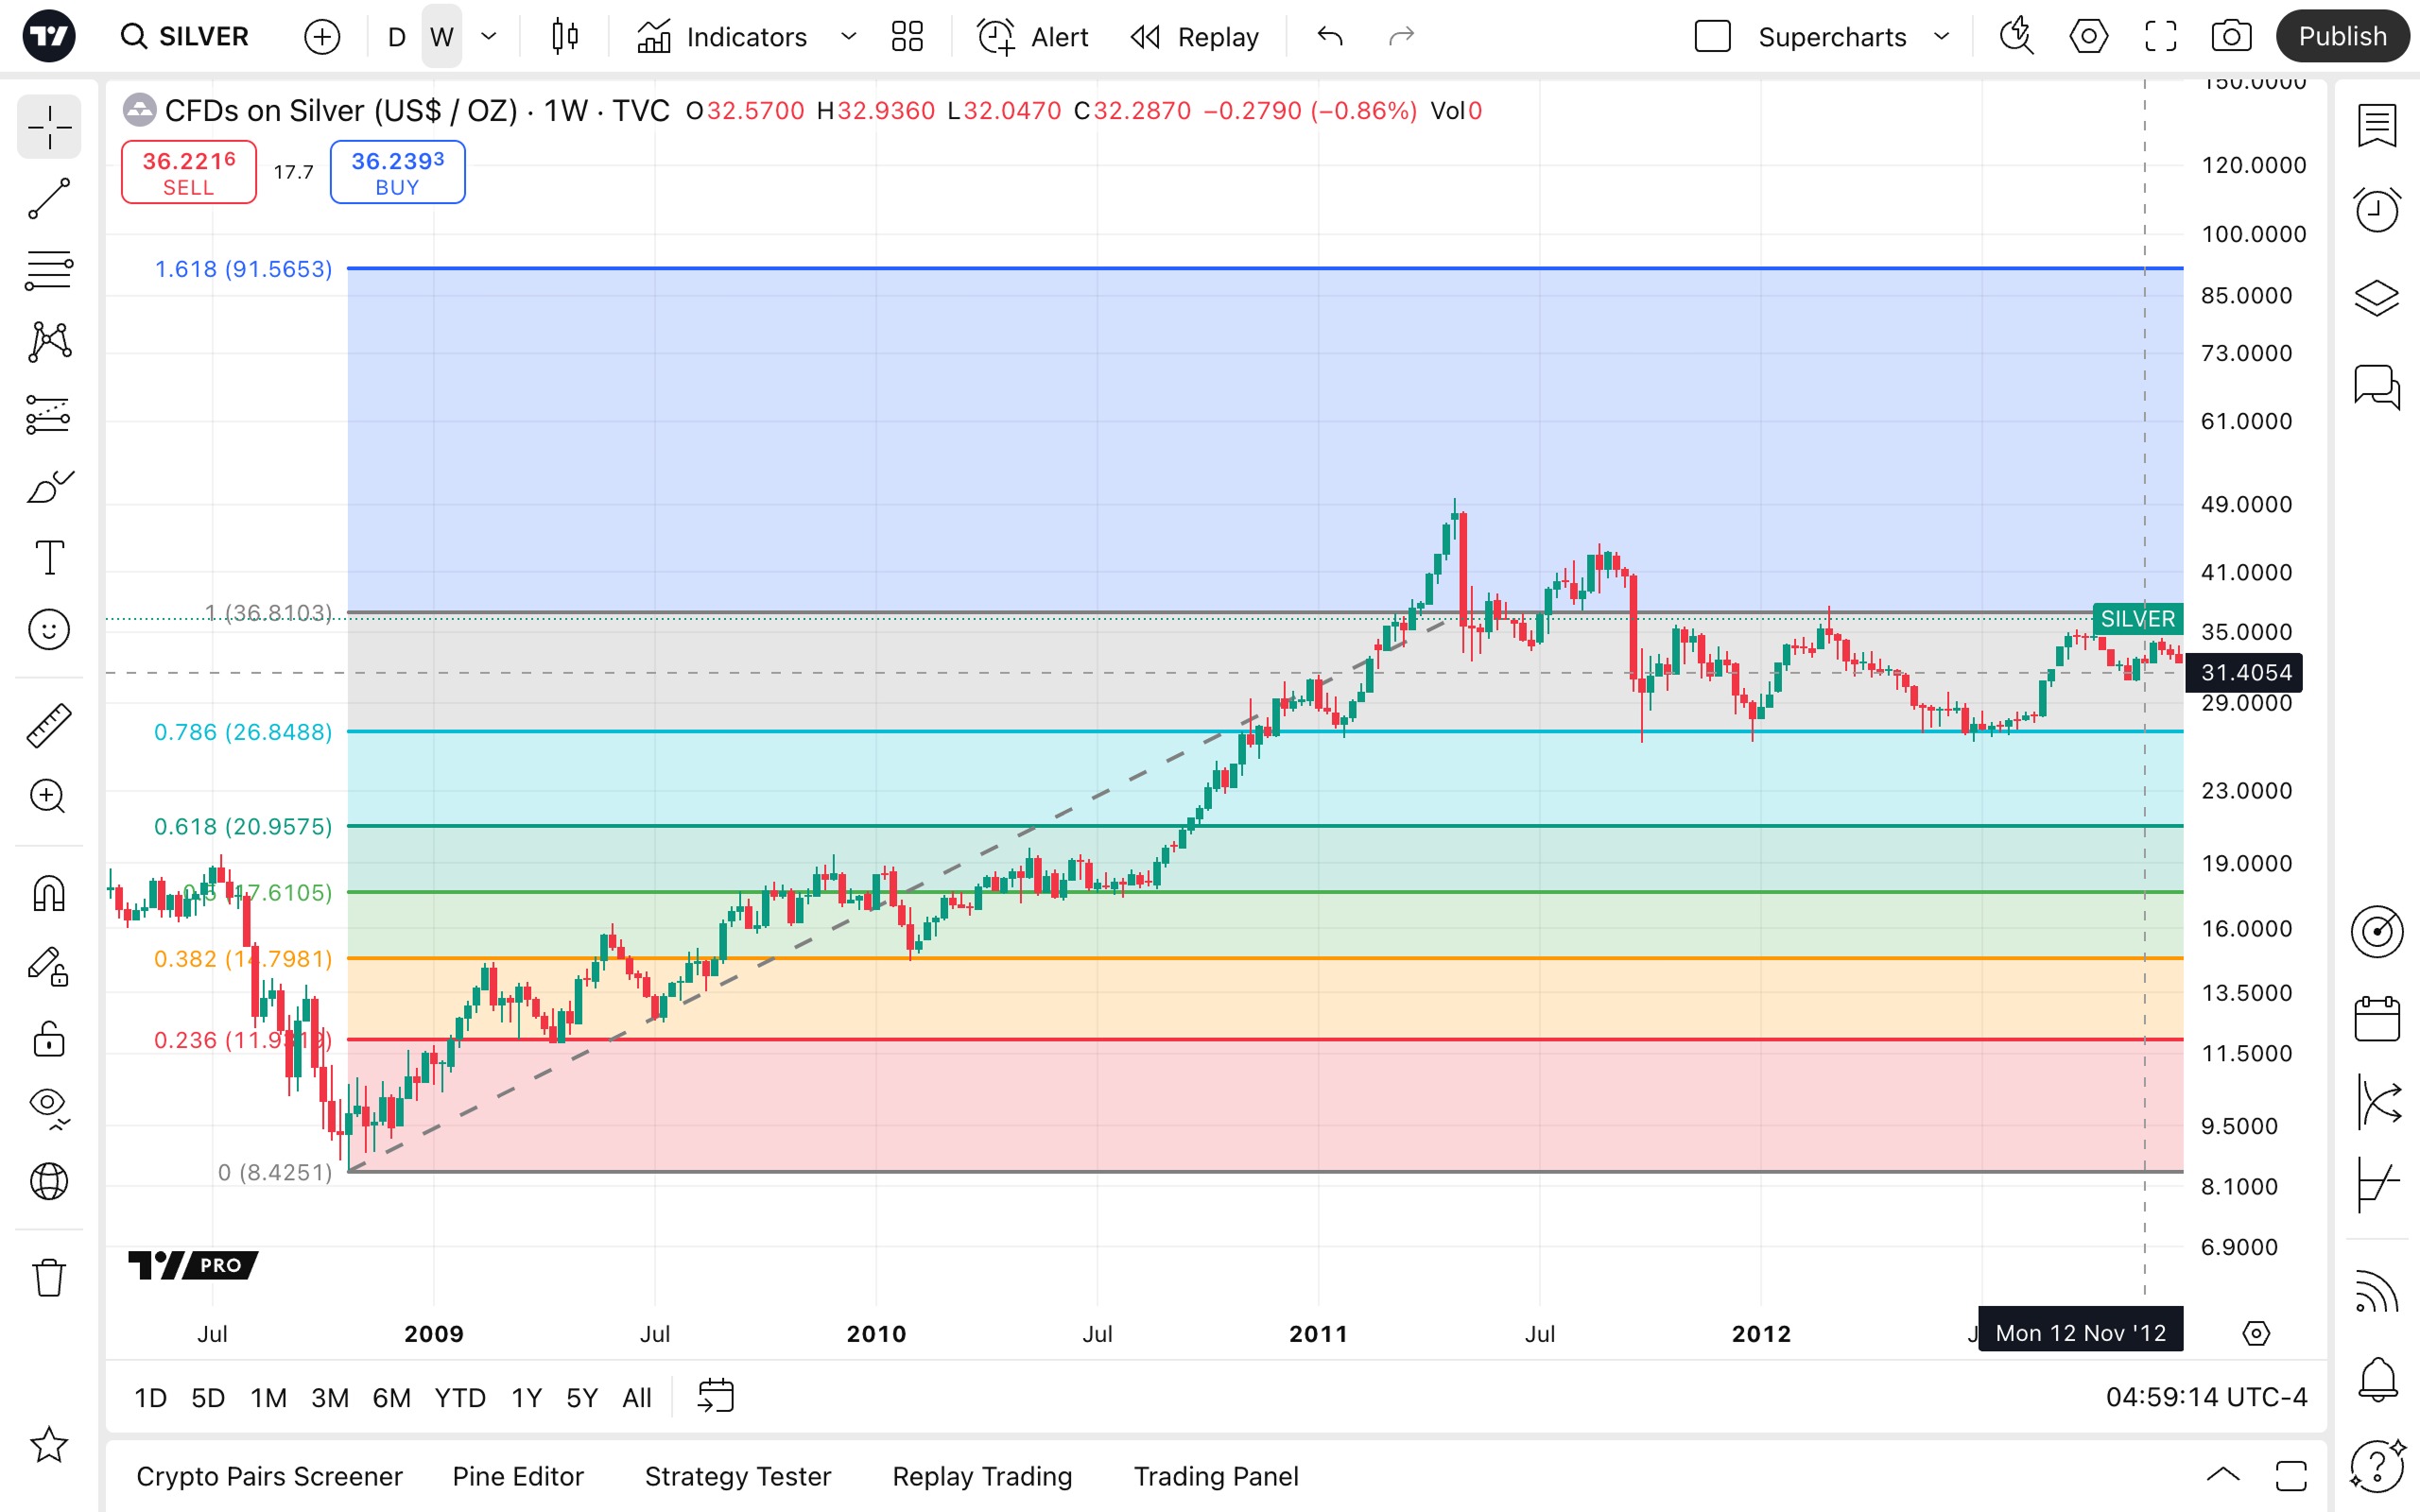Image resolution: width=2420 pixels, height=1512 pixels.
Task: Take a chart snapshot with the camera icon
Action: [2231, 37]
